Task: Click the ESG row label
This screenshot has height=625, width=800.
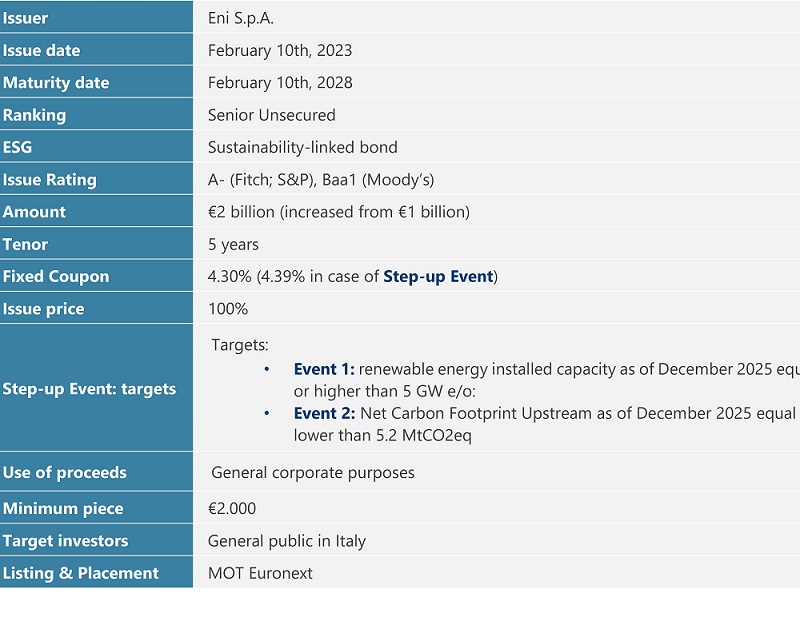Action: 18,147
